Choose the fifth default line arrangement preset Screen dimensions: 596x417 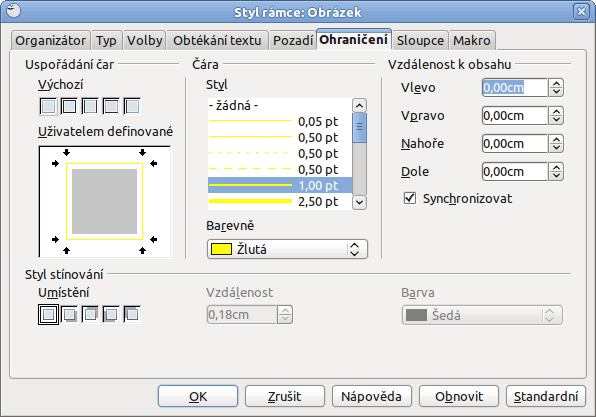(x=132, y=106)
